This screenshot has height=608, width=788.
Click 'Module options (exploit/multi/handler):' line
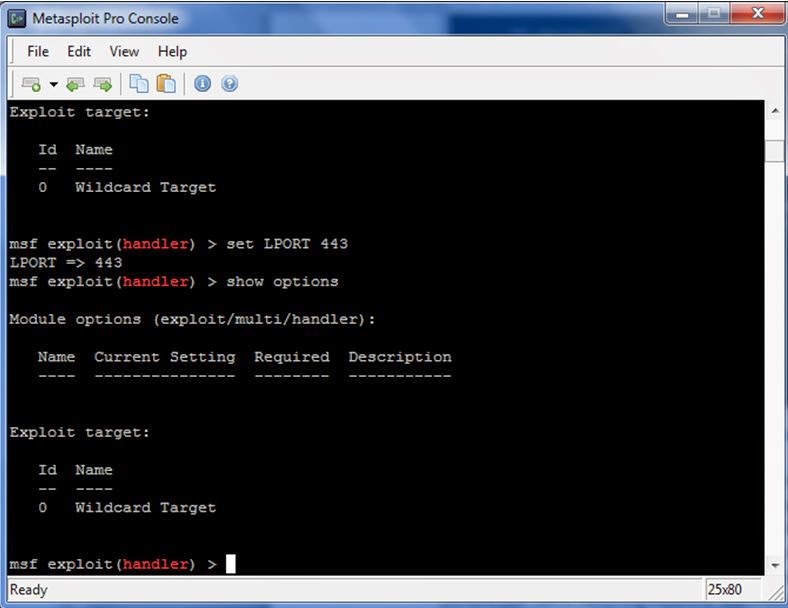pyautogui.click(x=192, y=319)
